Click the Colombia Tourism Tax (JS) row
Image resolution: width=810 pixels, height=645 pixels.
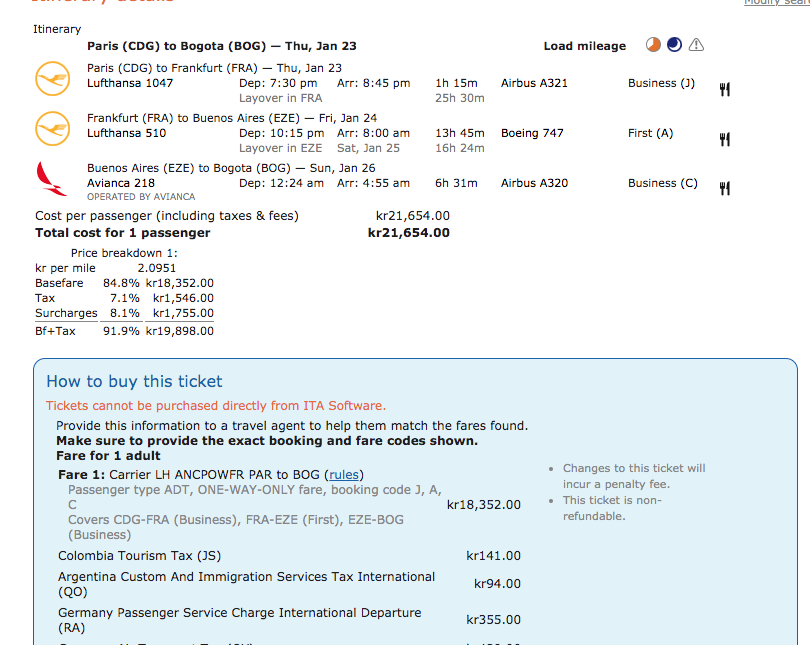[139, 556]
